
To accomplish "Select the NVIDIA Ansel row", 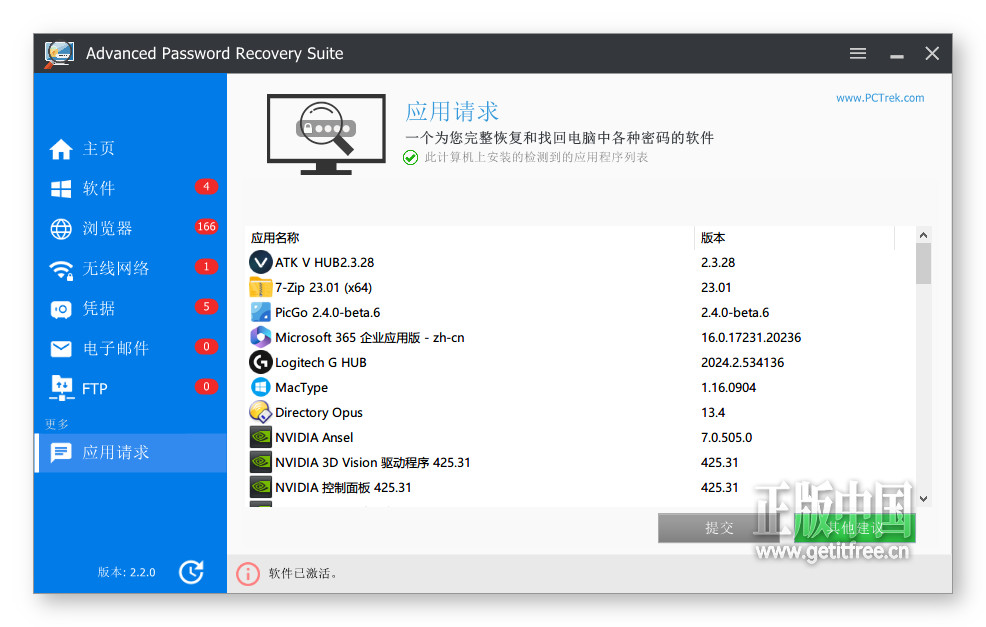I will pyautogui.click(x=580, y=438).
